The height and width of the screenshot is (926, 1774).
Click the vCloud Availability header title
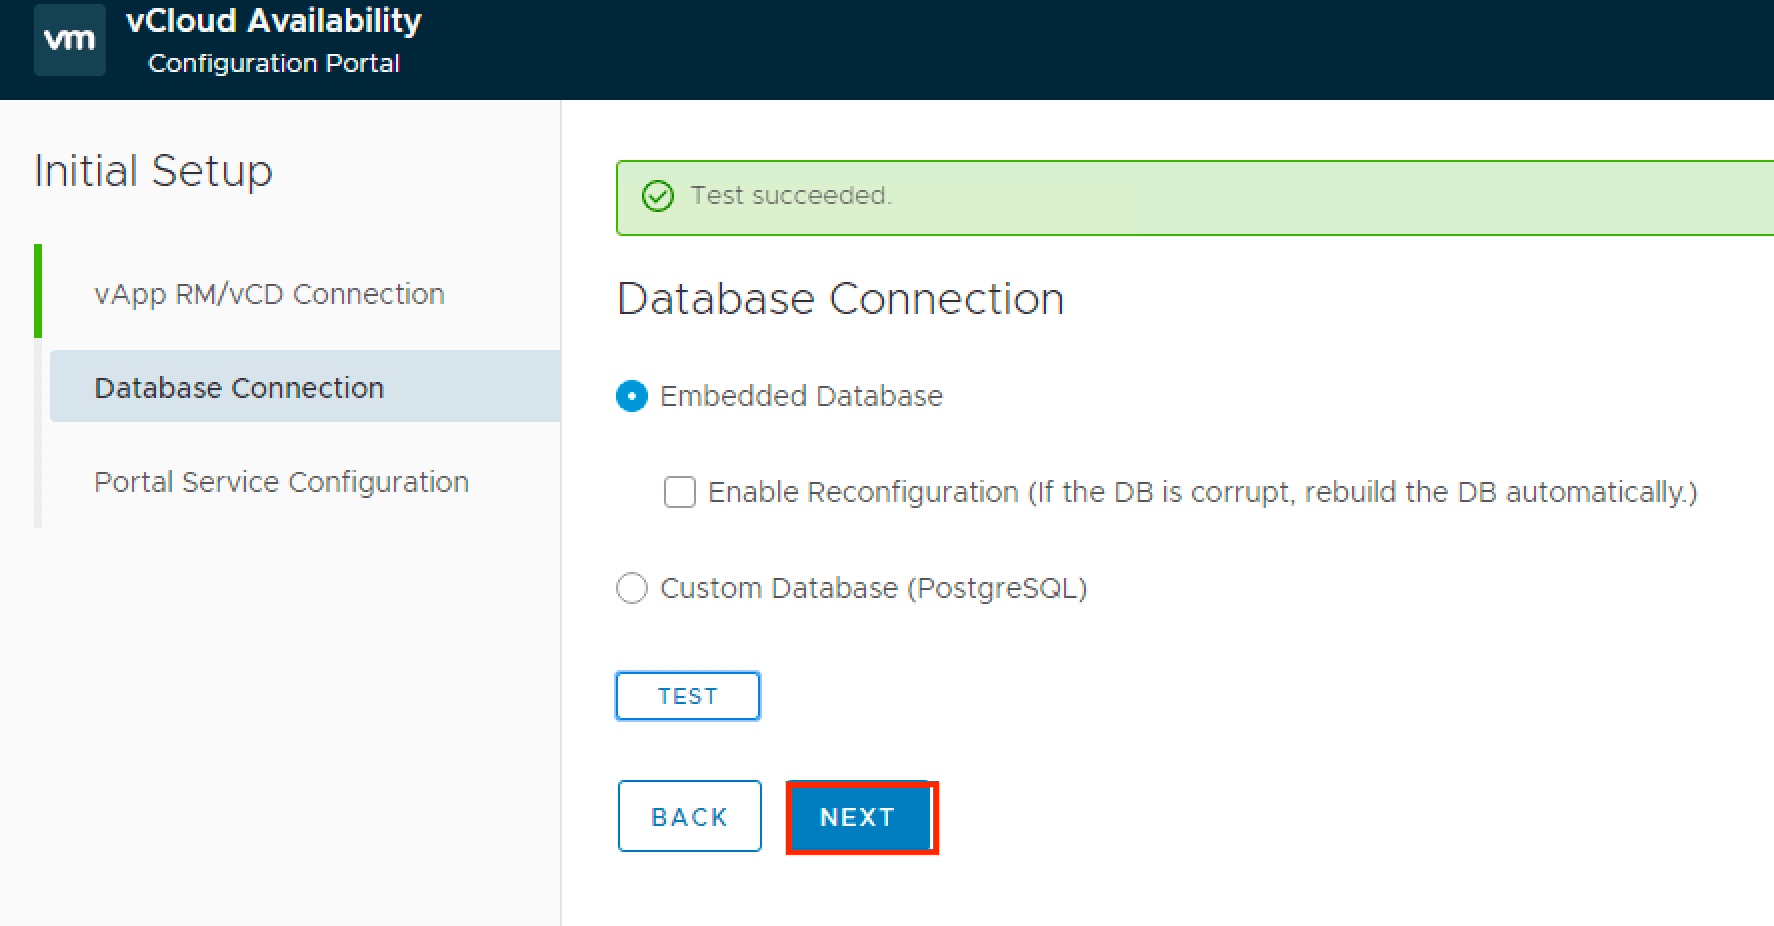tap(273, 21)
